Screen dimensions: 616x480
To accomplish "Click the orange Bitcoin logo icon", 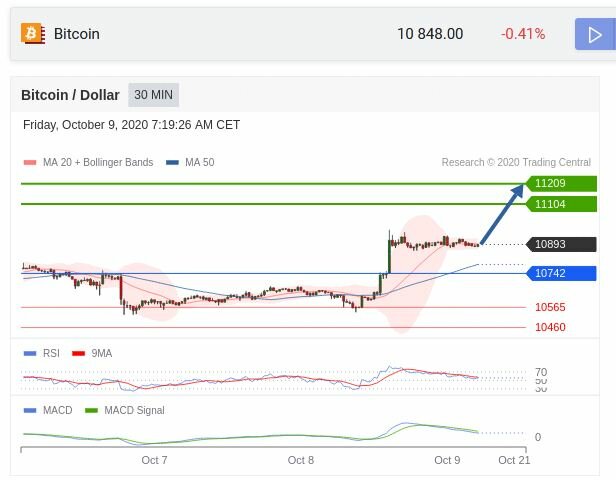I will 32,34.
